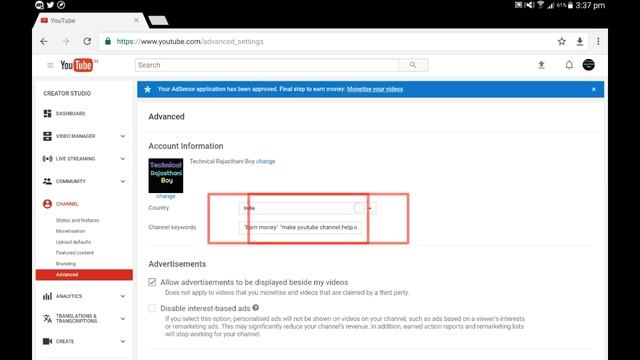This screenshot has height=360, width=640.
Task: Click the Create camera icon
Action: pyautogui.click(x=47, y=341)
